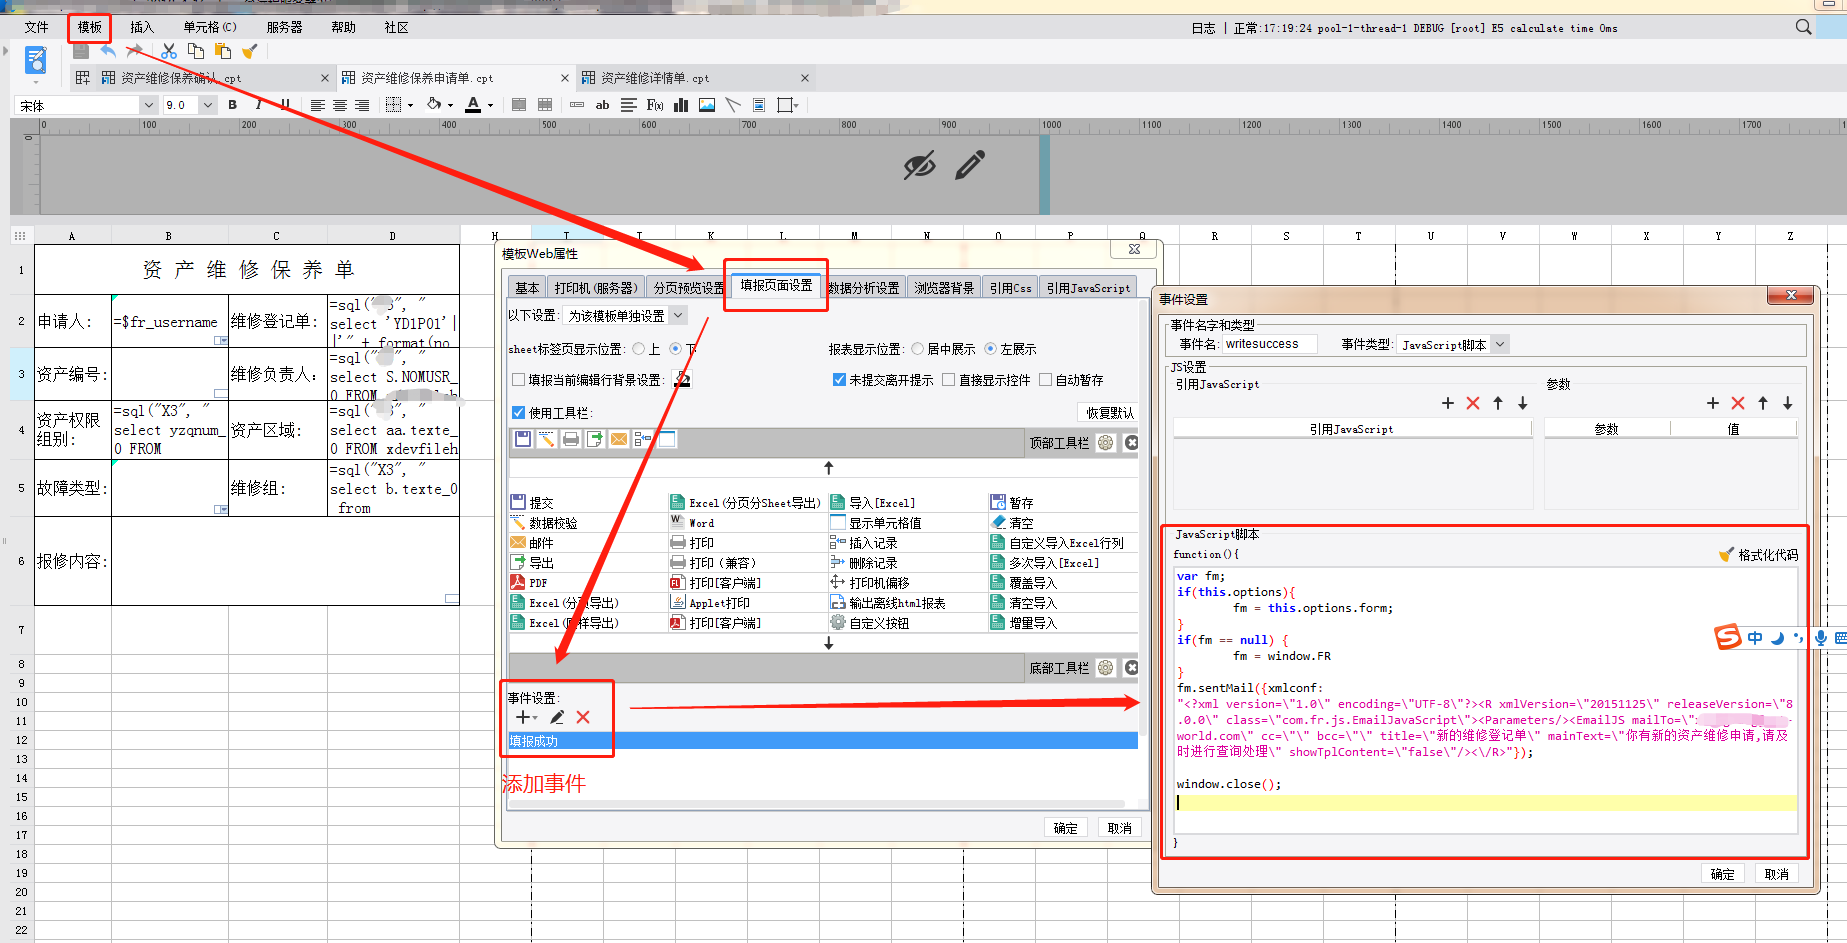
Task: Open top toolbar settings gear icon
Action: tap(1105, 443)
